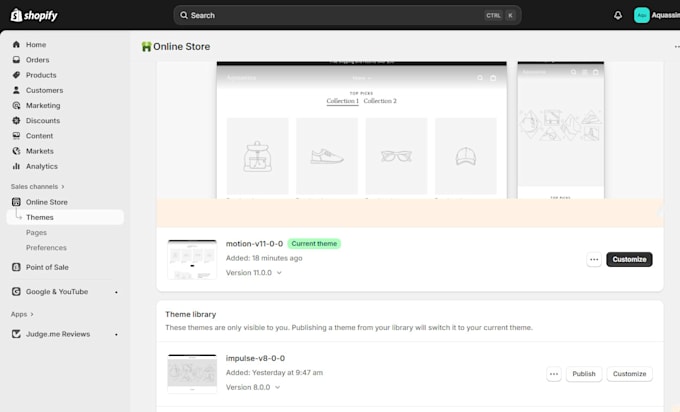Click 'Added: 18 minutes ago' text
The width and height of the screenshot is (680, 412).
pyautogui.click(x=264, y=258)
